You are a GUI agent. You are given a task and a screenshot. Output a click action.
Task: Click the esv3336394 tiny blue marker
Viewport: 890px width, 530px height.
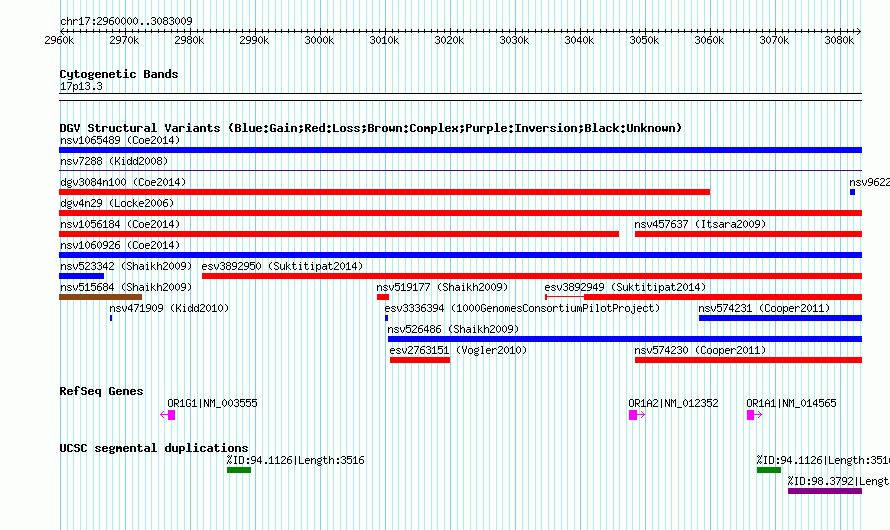[x=387, y=318]
